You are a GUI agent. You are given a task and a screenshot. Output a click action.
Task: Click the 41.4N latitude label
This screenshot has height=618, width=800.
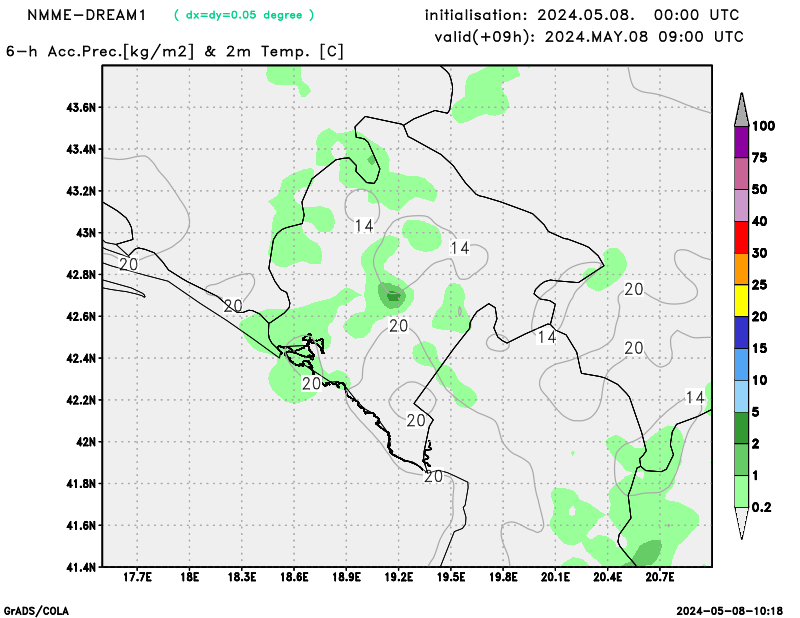click(81, 567)
